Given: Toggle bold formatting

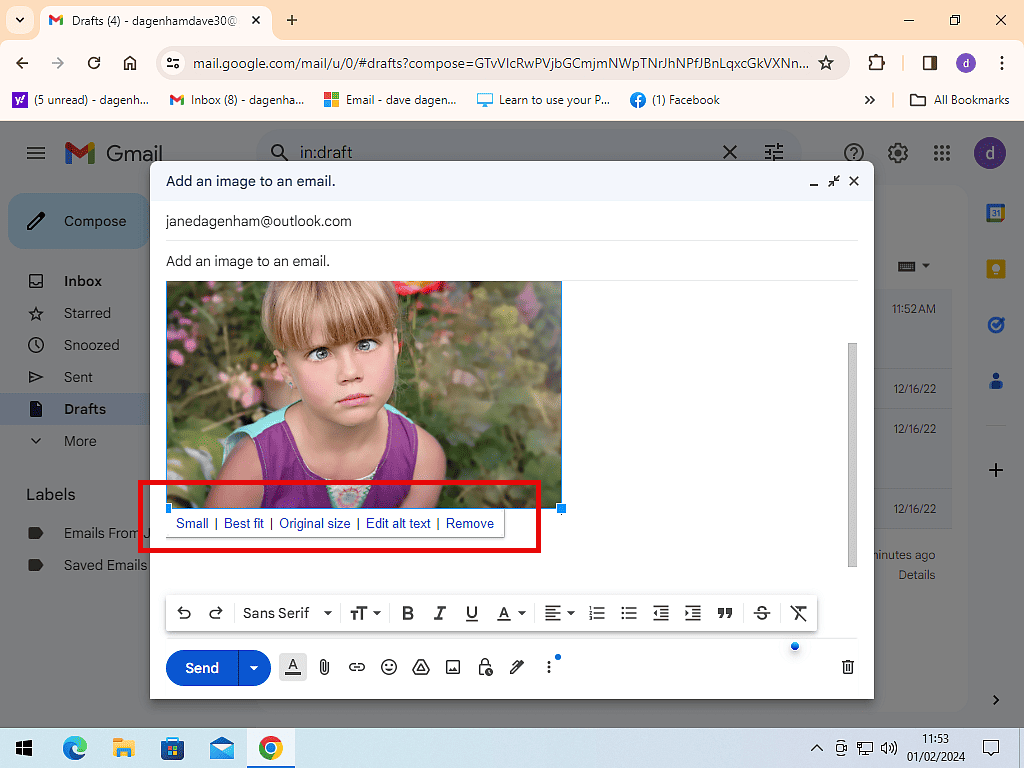Looking at the screenshot, I should [408, 613].
